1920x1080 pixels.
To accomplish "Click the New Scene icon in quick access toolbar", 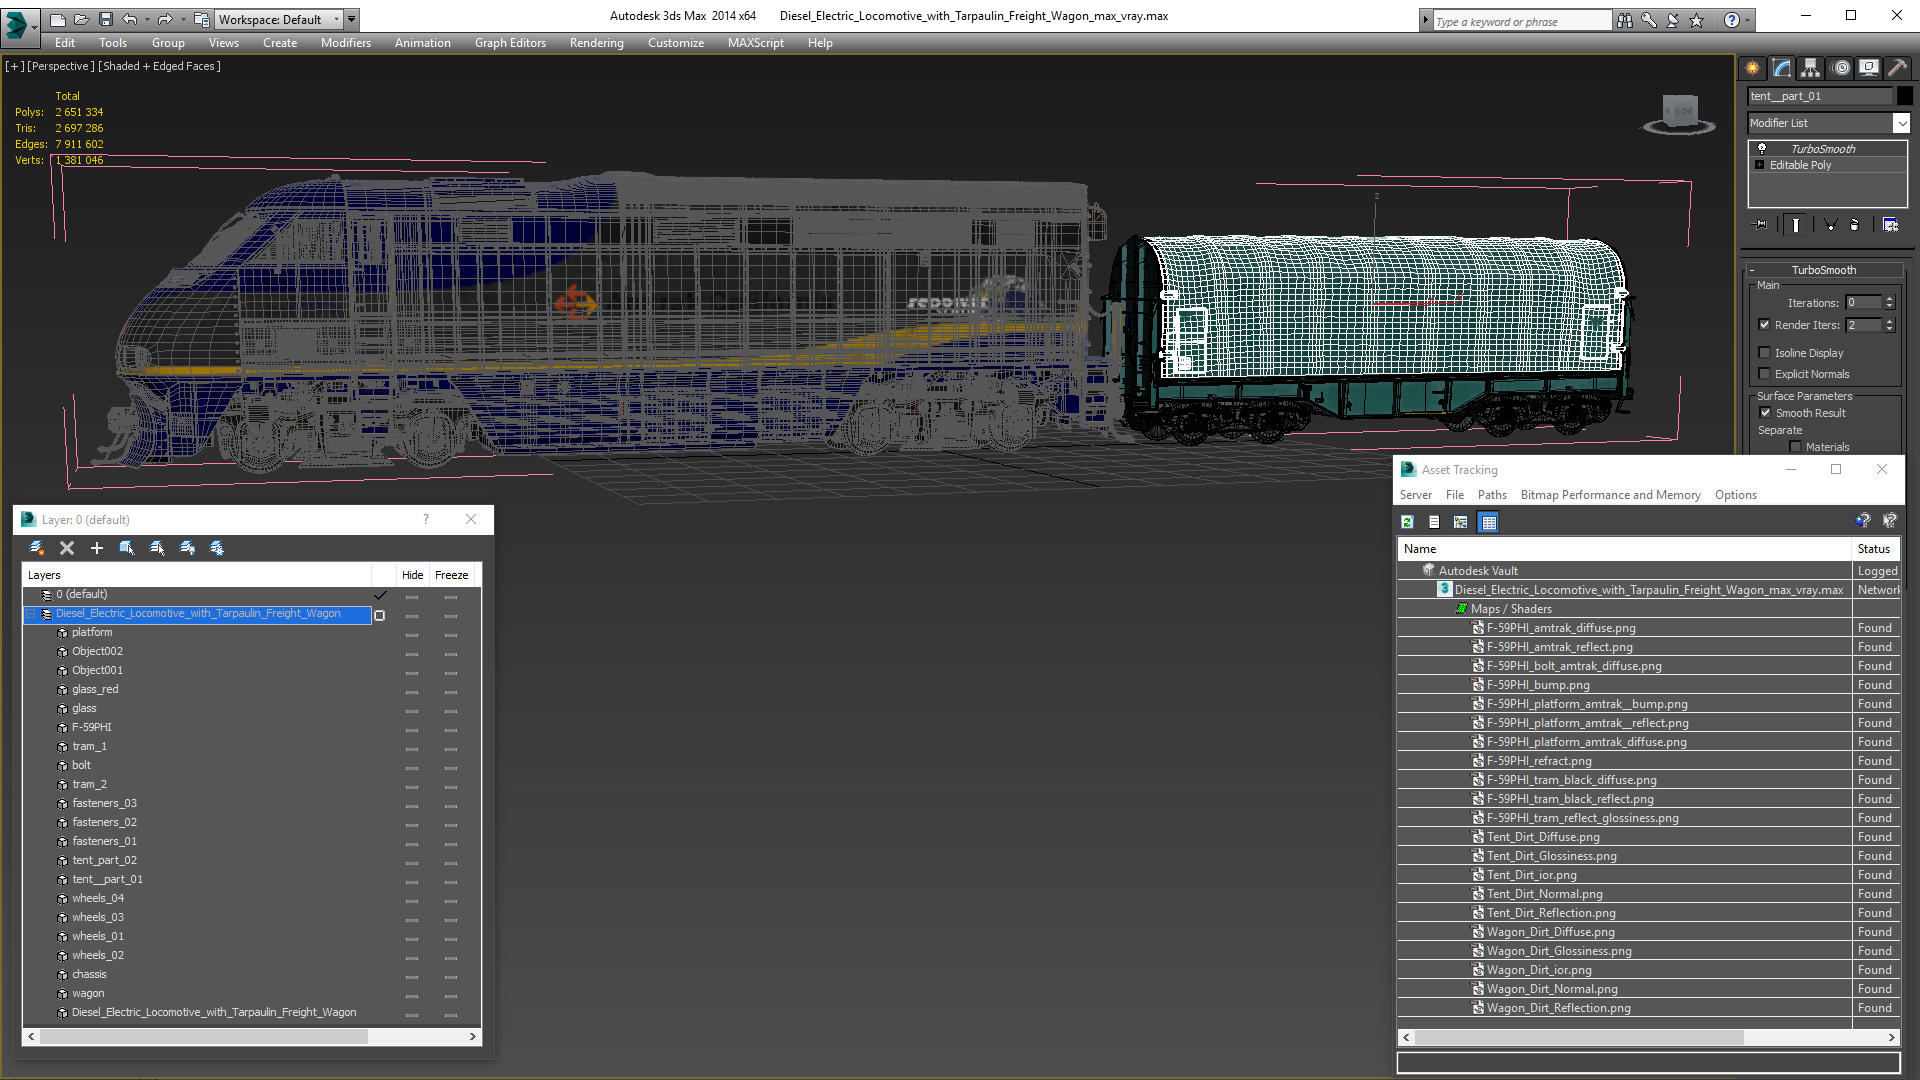I will coord(57,19).
